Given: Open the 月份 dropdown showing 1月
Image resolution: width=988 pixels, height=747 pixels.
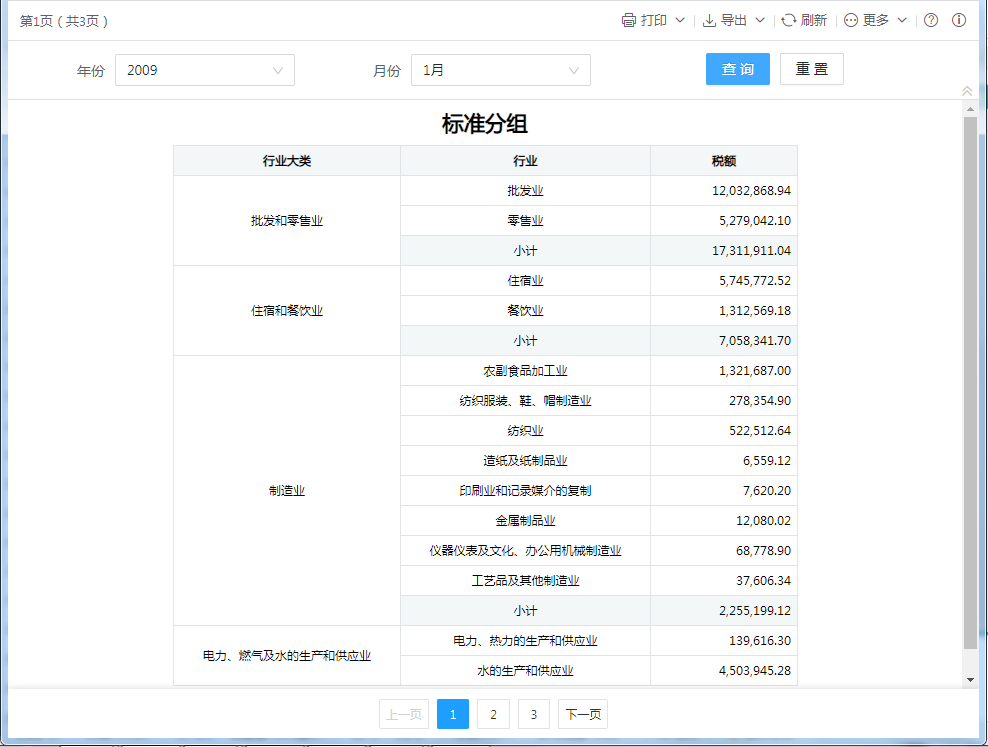Looking at the screenshot, I should click(x=500, y=70).
